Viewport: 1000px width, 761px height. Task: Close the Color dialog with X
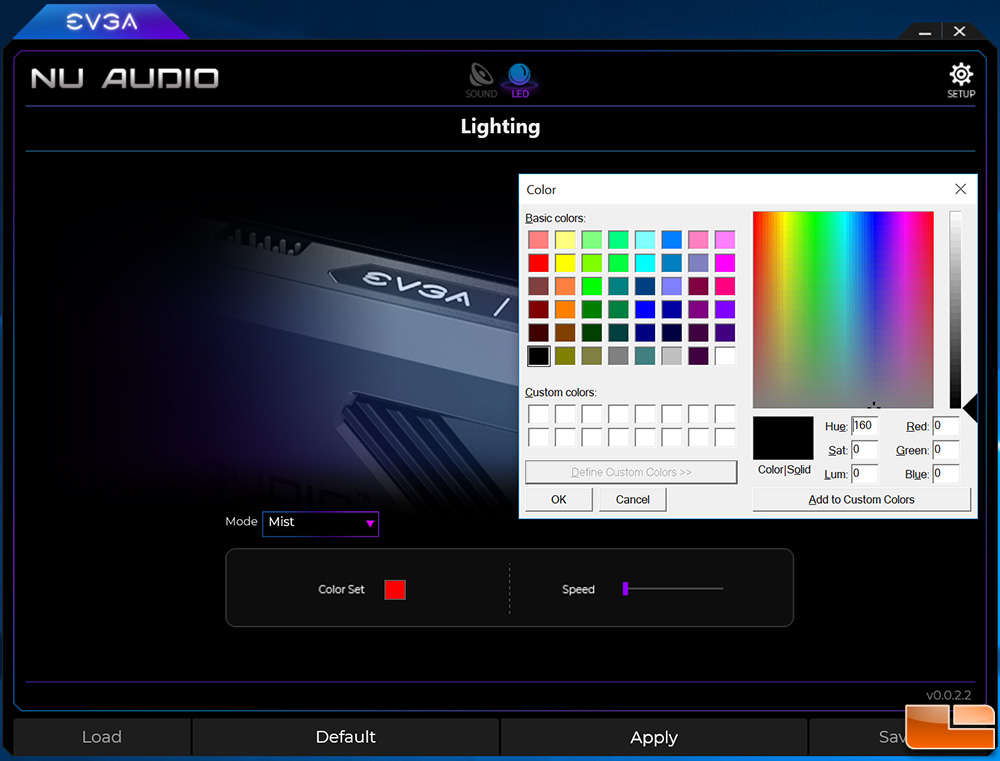point(960,189)
